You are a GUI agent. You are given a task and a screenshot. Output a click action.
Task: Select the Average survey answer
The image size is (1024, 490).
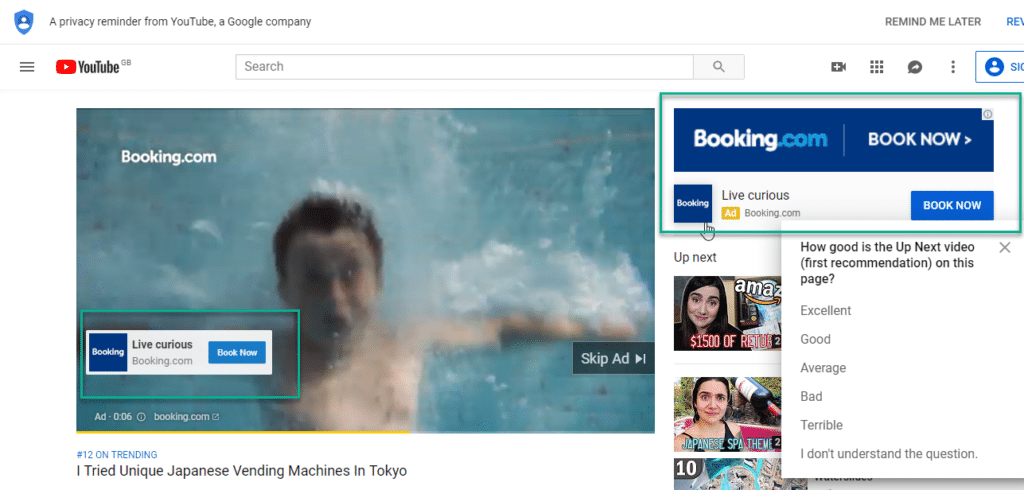click(823, 368)
